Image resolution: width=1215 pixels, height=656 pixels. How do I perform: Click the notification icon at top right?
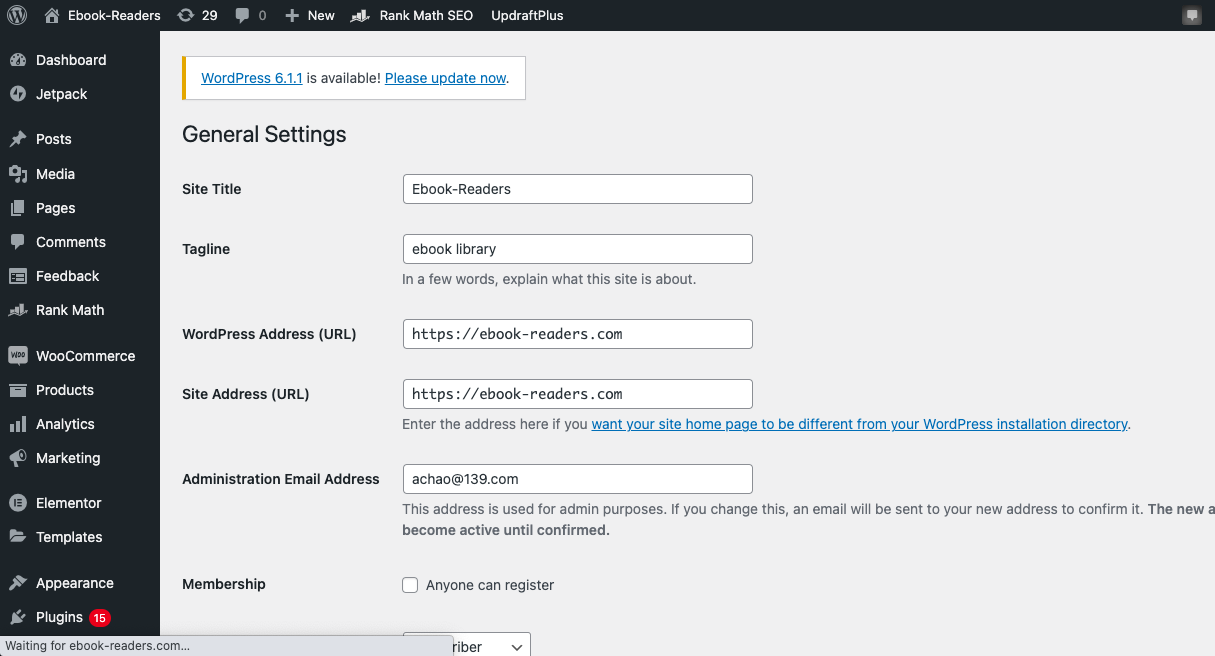[x=1191, y=15]
